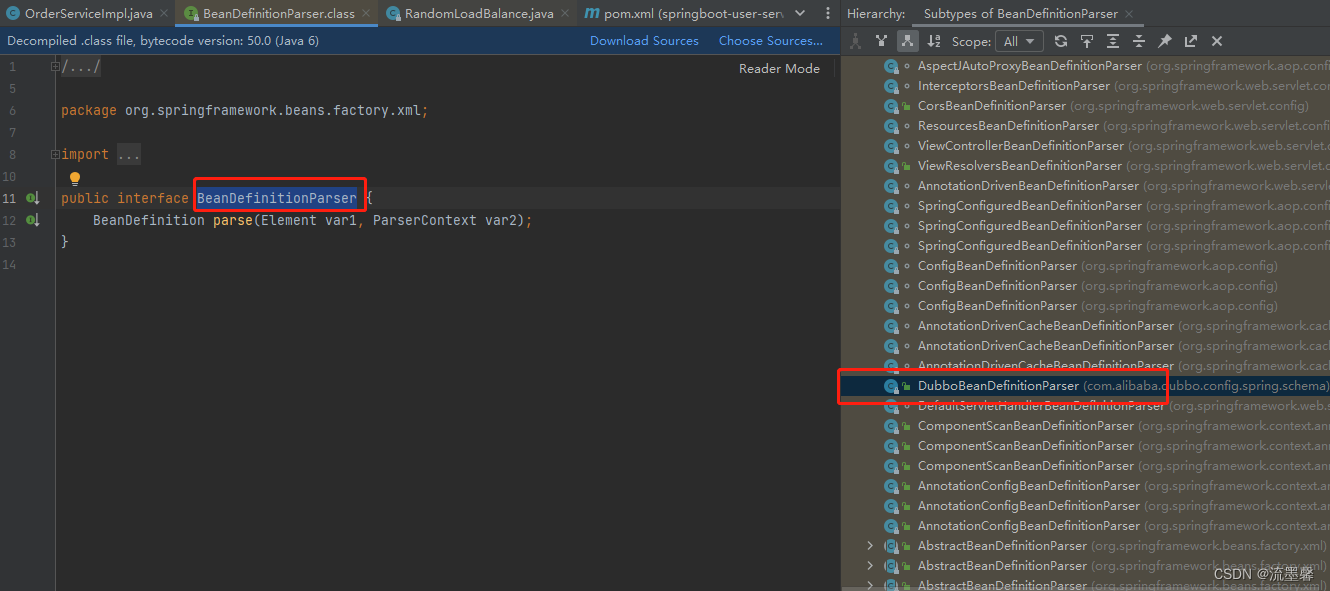1330x591 pixels.
Task: Show the supertypes hierarchy
Action: (x=881, y=41)
